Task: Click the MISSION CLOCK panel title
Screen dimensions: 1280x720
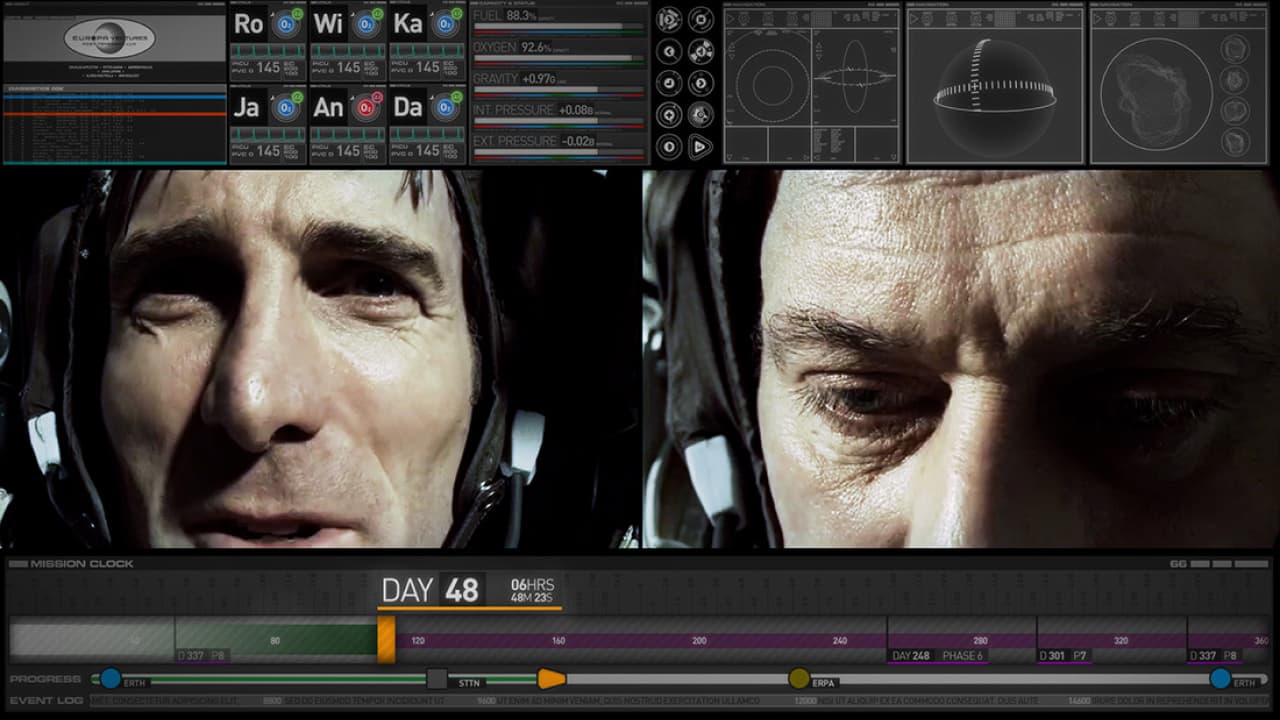Action: click(x=82, y=564)
